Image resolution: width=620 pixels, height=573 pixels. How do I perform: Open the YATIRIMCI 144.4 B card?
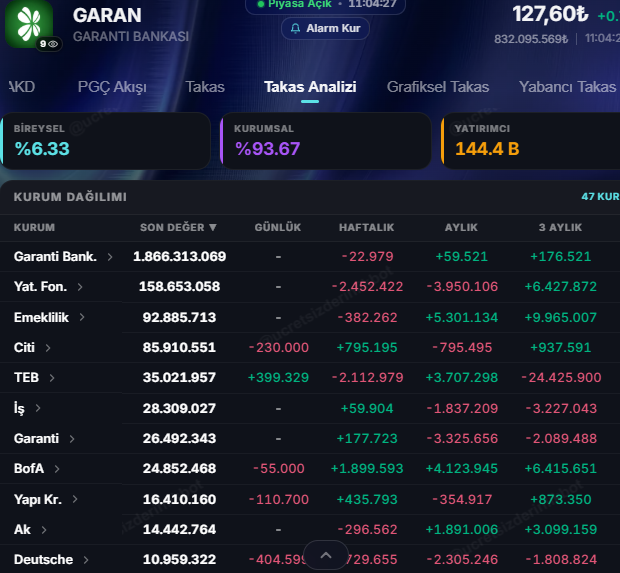tap(530, 141)
